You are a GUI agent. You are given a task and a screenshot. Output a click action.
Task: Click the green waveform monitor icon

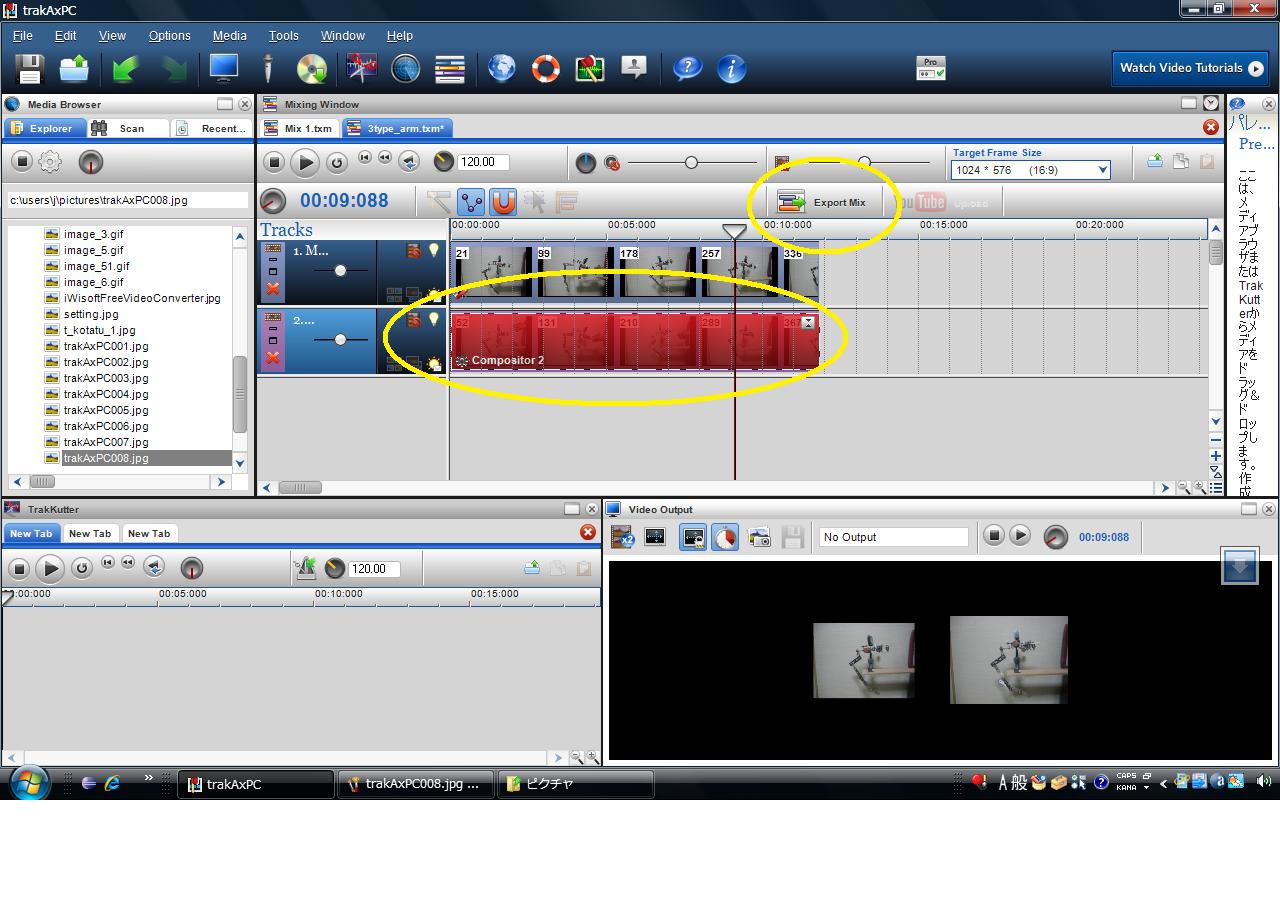pyautogui.click(x=589, y=69)
